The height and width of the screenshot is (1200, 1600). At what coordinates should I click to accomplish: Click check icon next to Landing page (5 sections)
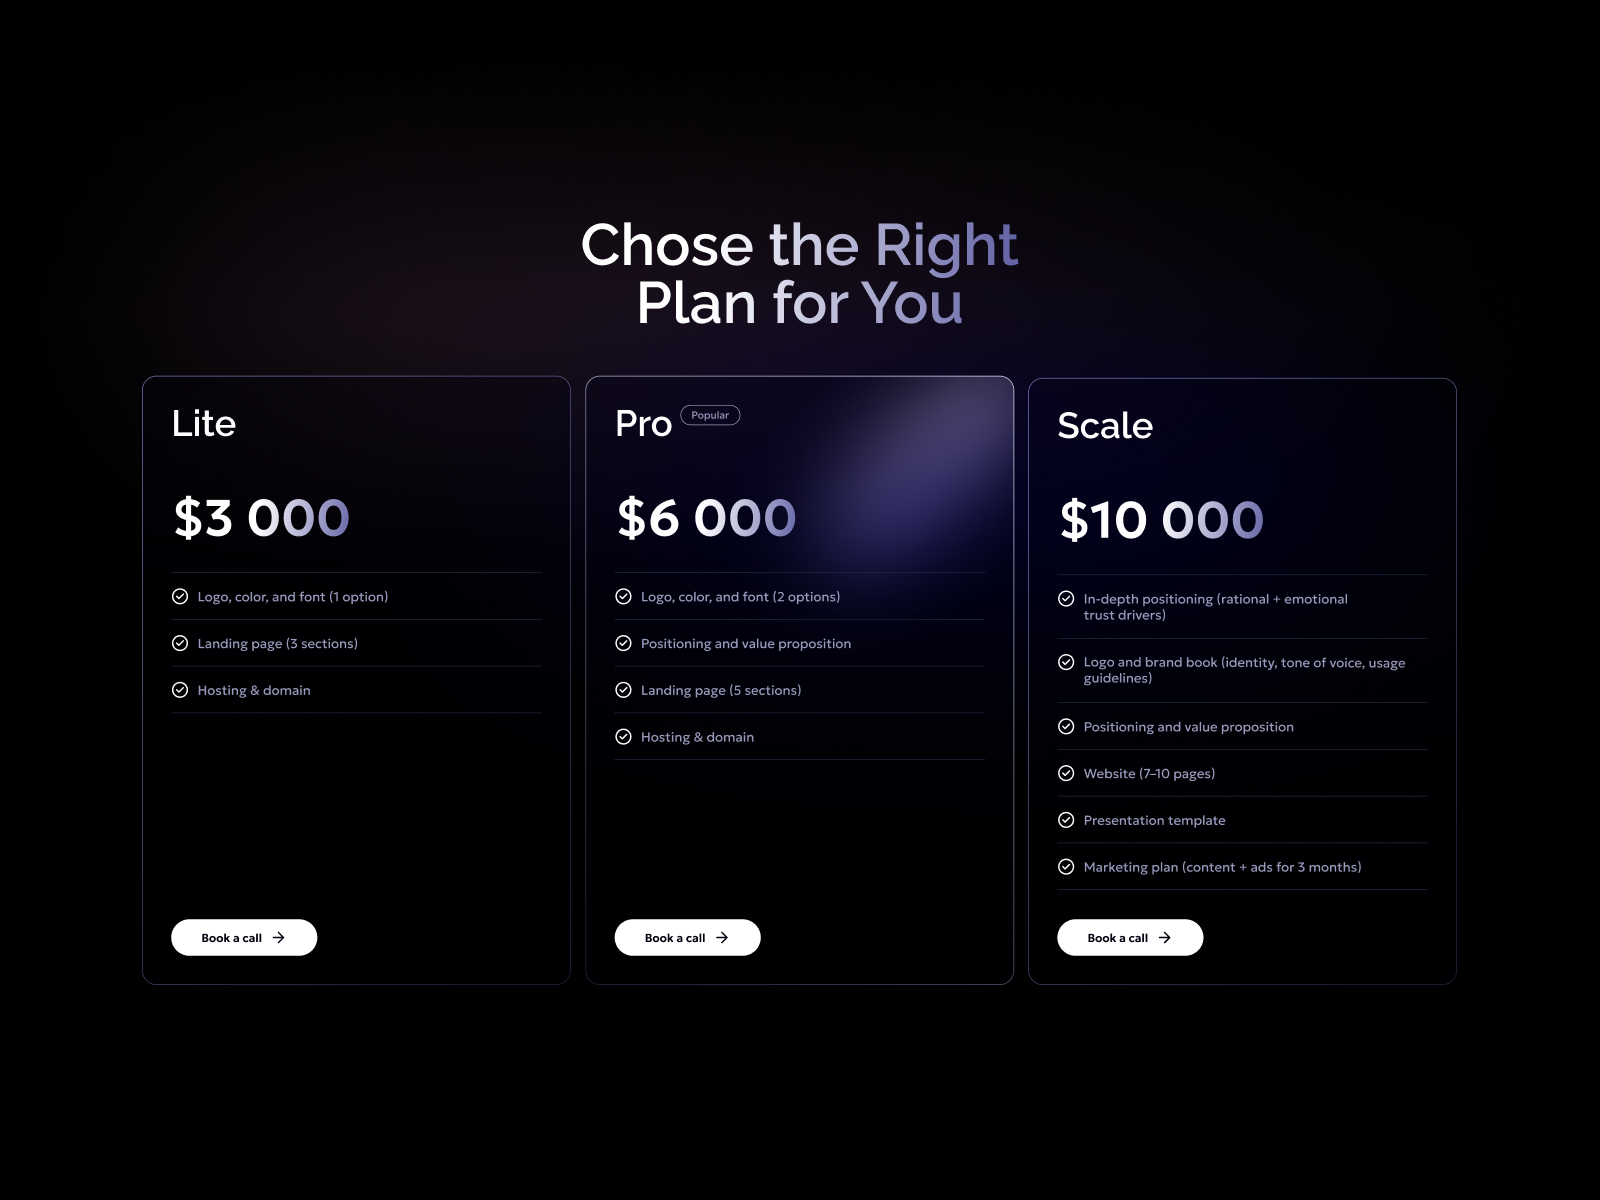(623, 690)
